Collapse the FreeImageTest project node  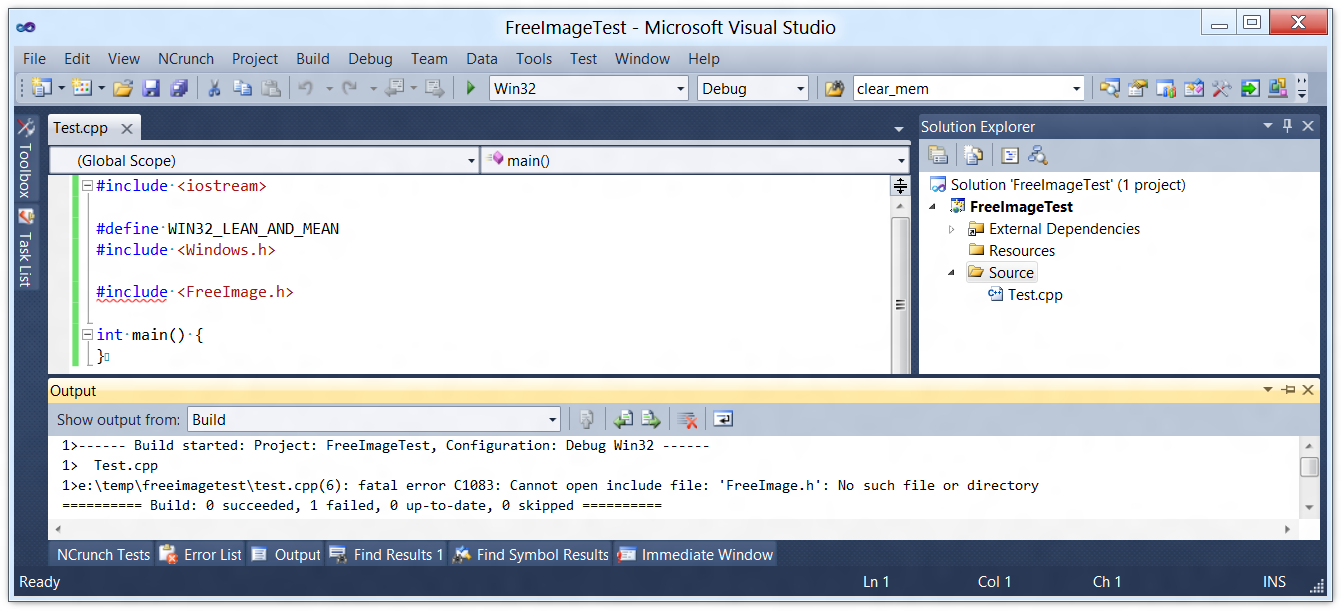(934, 207)
